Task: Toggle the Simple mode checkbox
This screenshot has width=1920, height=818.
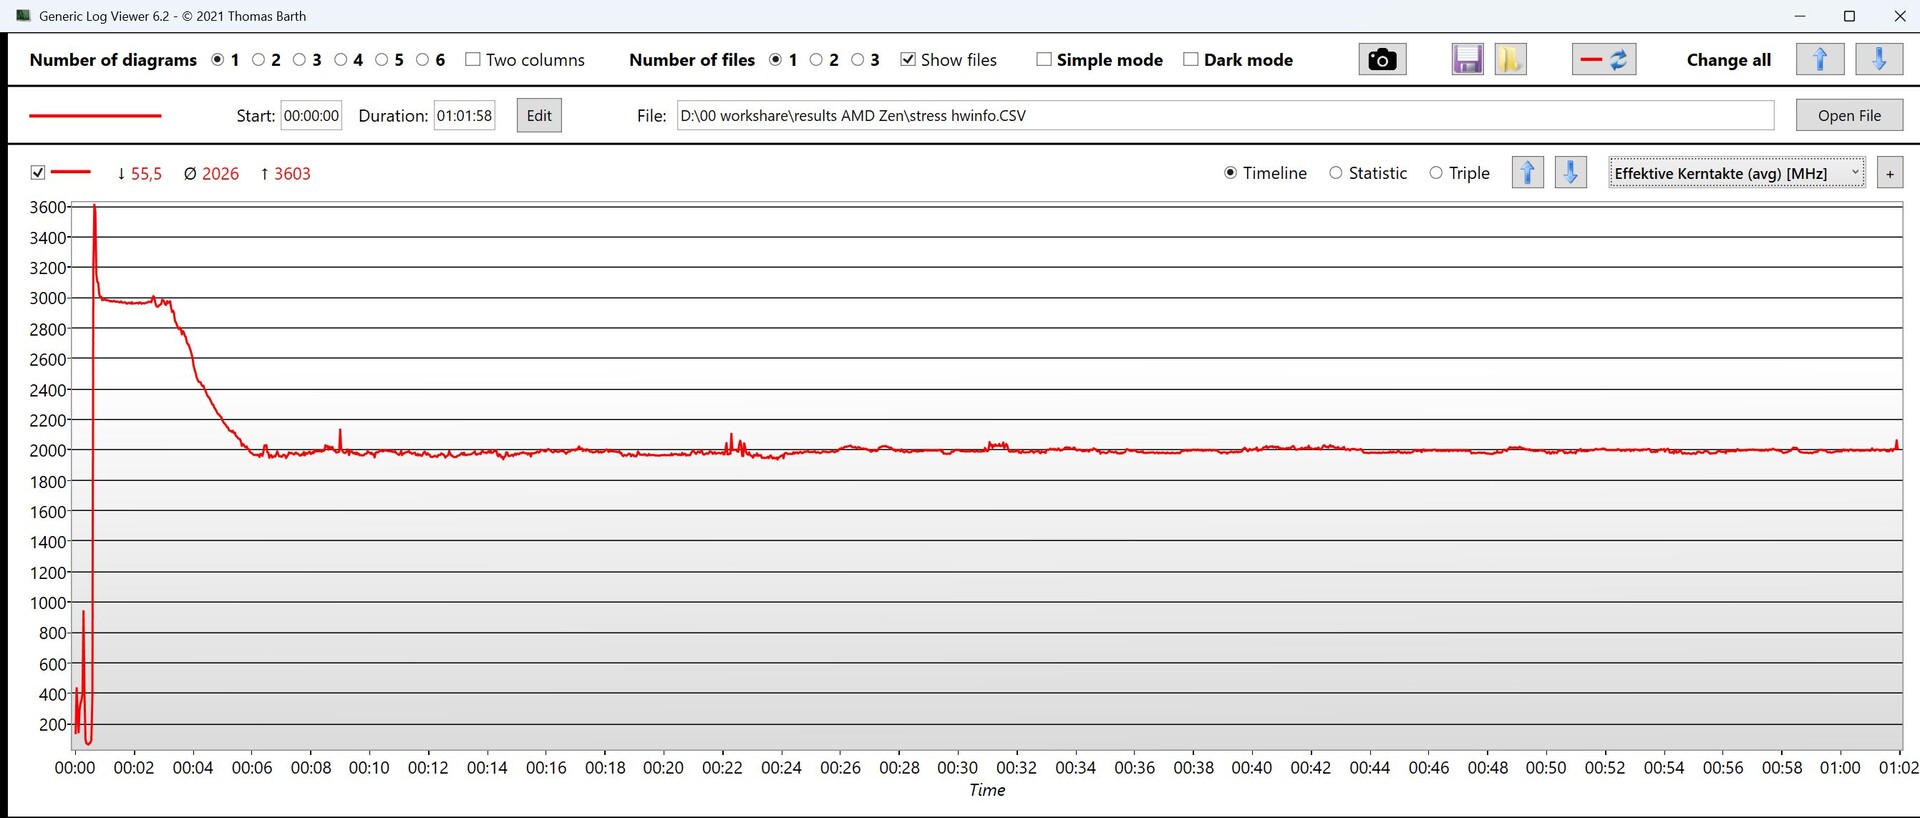Action: pos(1044,60)
